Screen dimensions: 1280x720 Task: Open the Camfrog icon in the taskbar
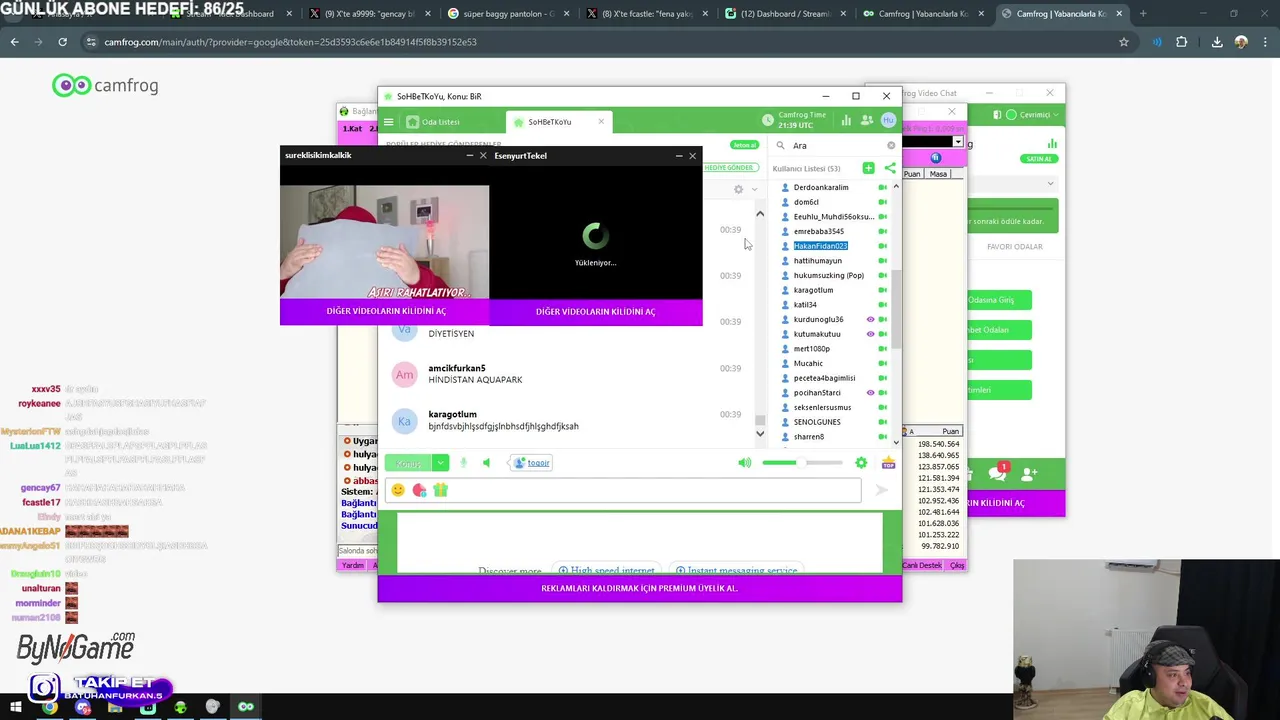246,707
